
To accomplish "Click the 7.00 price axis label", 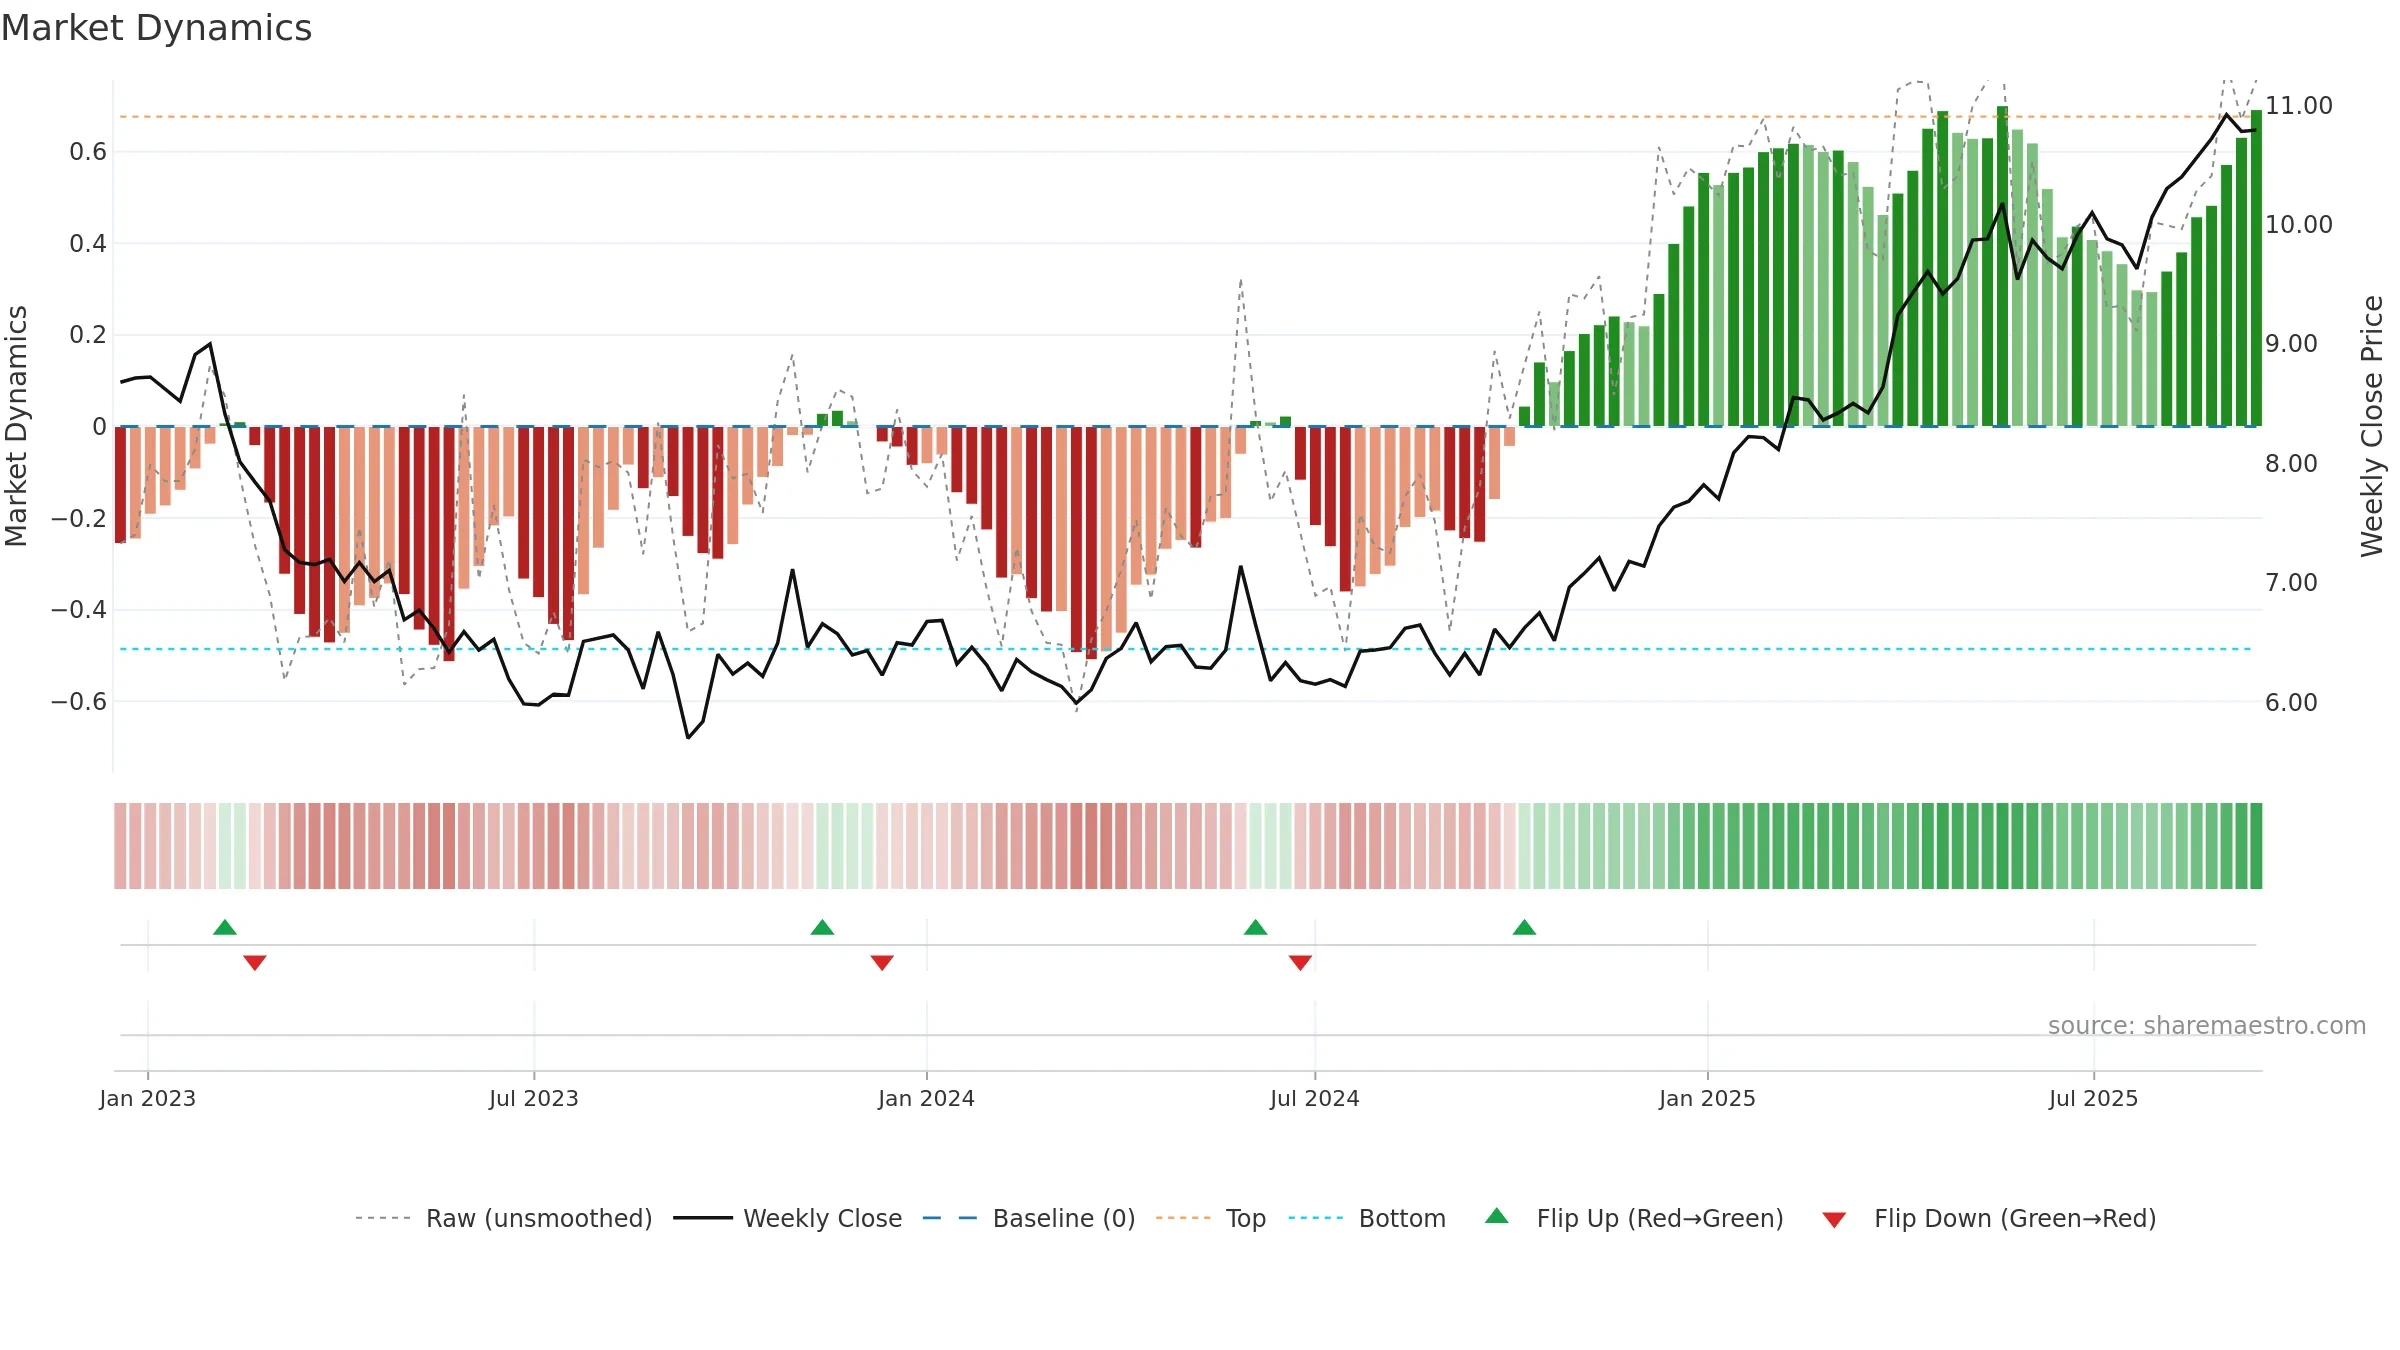I will (2292, 582).
